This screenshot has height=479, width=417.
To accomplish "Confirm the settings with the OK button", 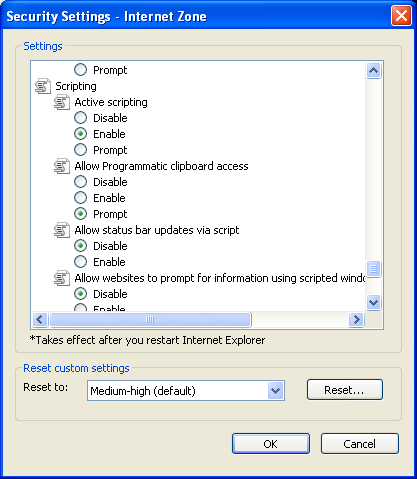I will pos(271,444).
